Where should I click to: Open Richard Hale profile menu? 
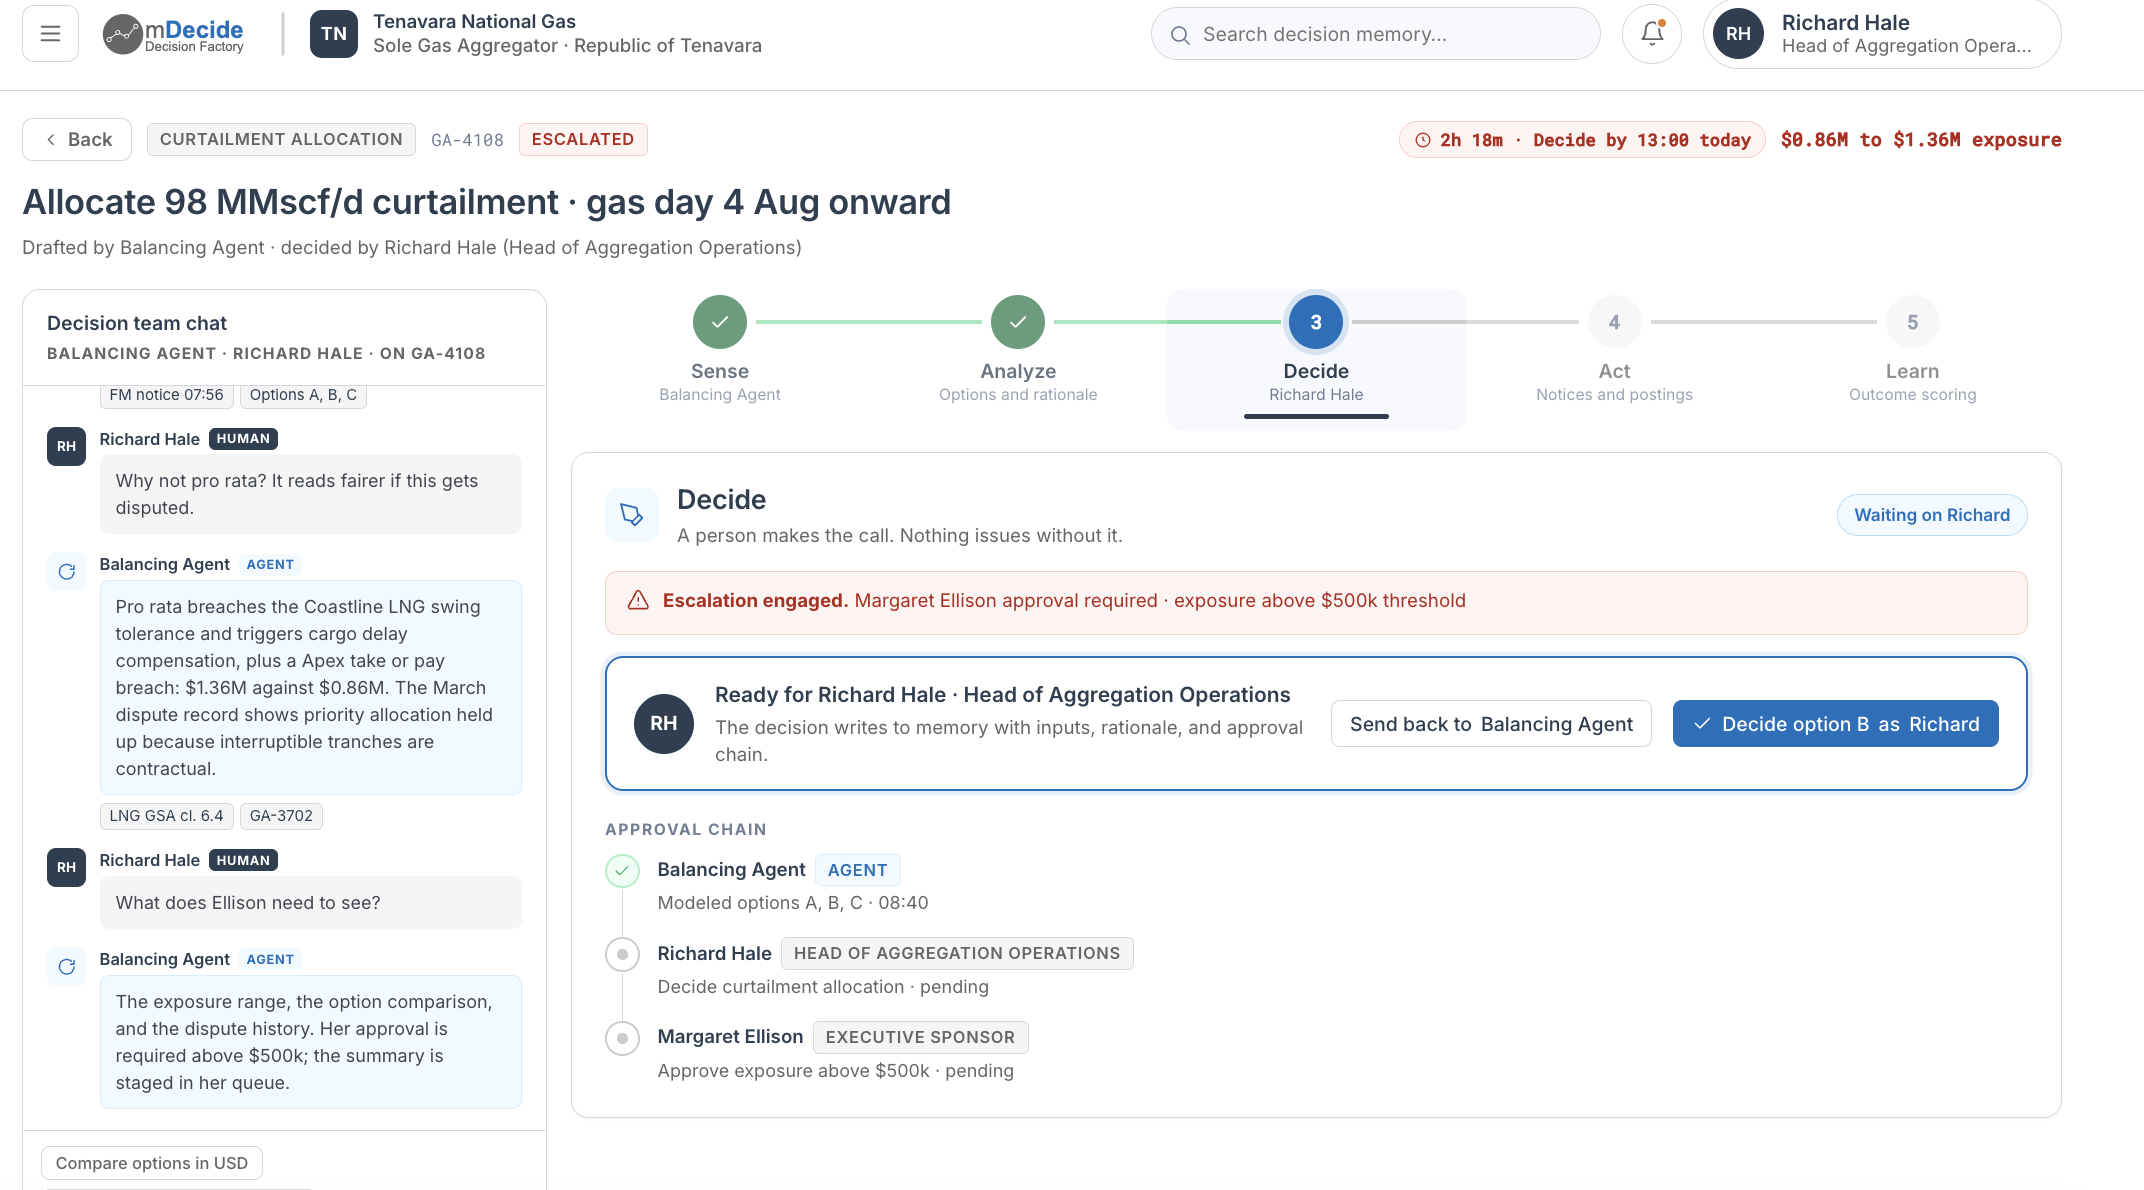(x=1882, y=34)
